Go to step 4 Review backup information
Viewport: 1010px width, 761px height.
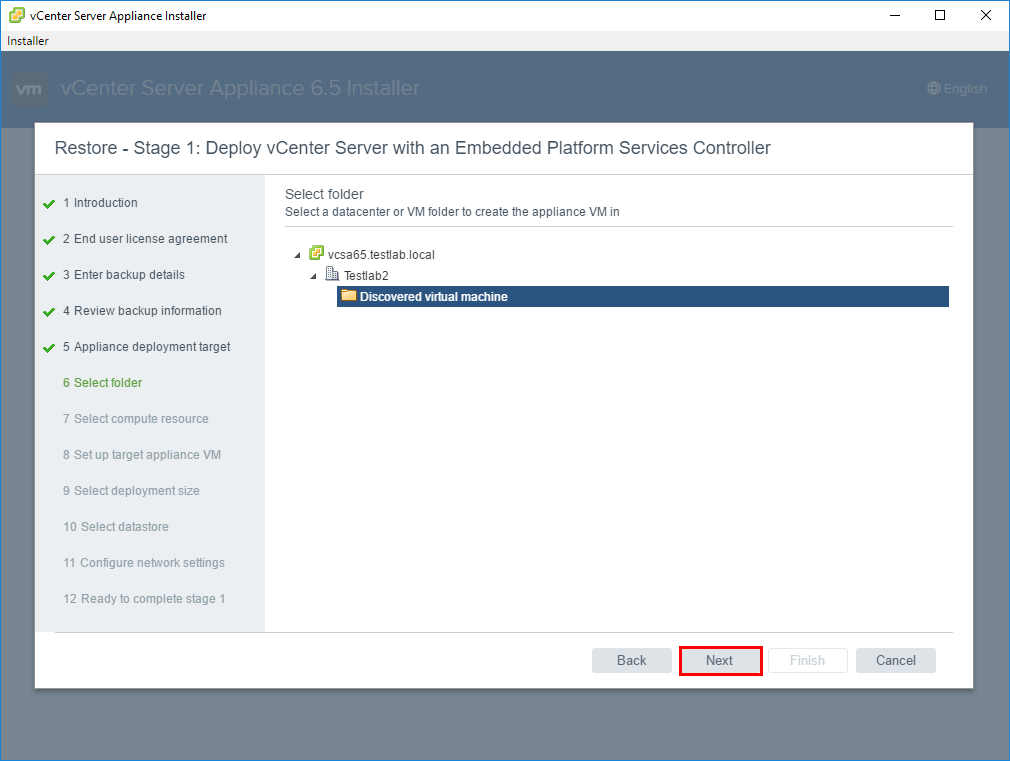tap(142, 311)
